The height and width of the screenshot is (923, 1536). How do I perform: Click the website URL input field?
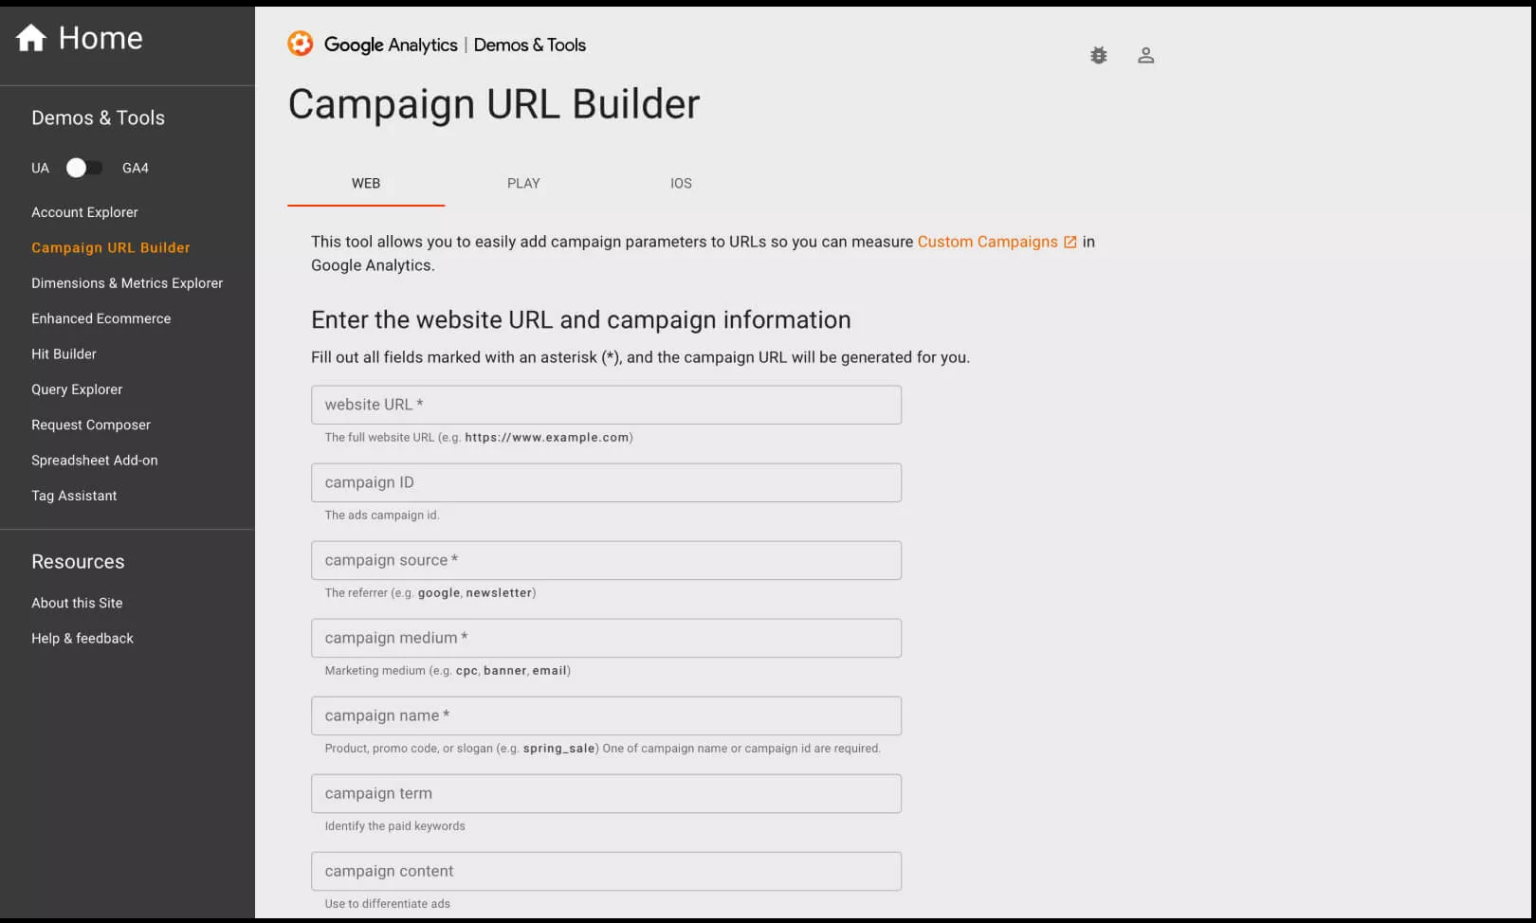[x=606, y=404]
